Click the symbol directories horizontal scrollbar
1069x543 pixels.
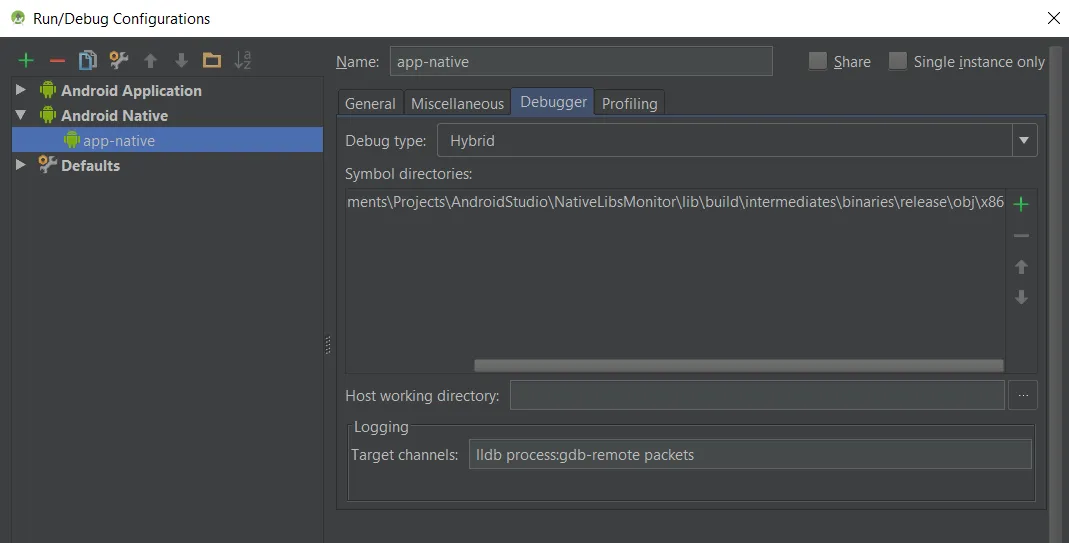point(738,366)
